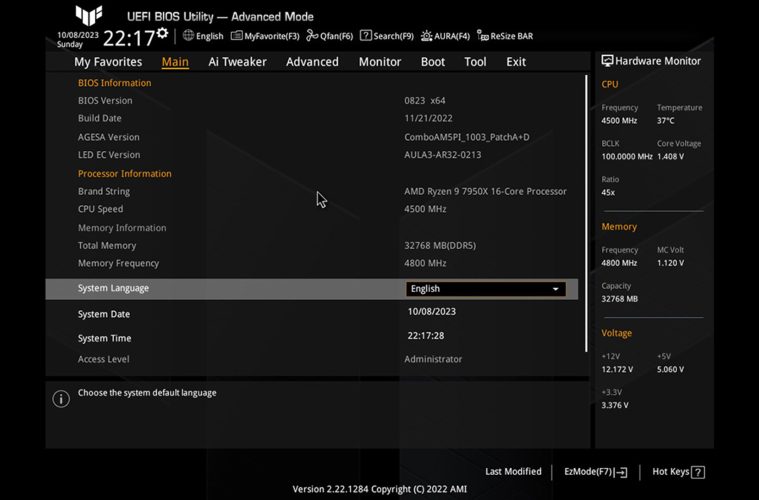The width and height of the screenshot is (759, 500).
Task: Open the Tool tab
Action: [x=475, y=62]
